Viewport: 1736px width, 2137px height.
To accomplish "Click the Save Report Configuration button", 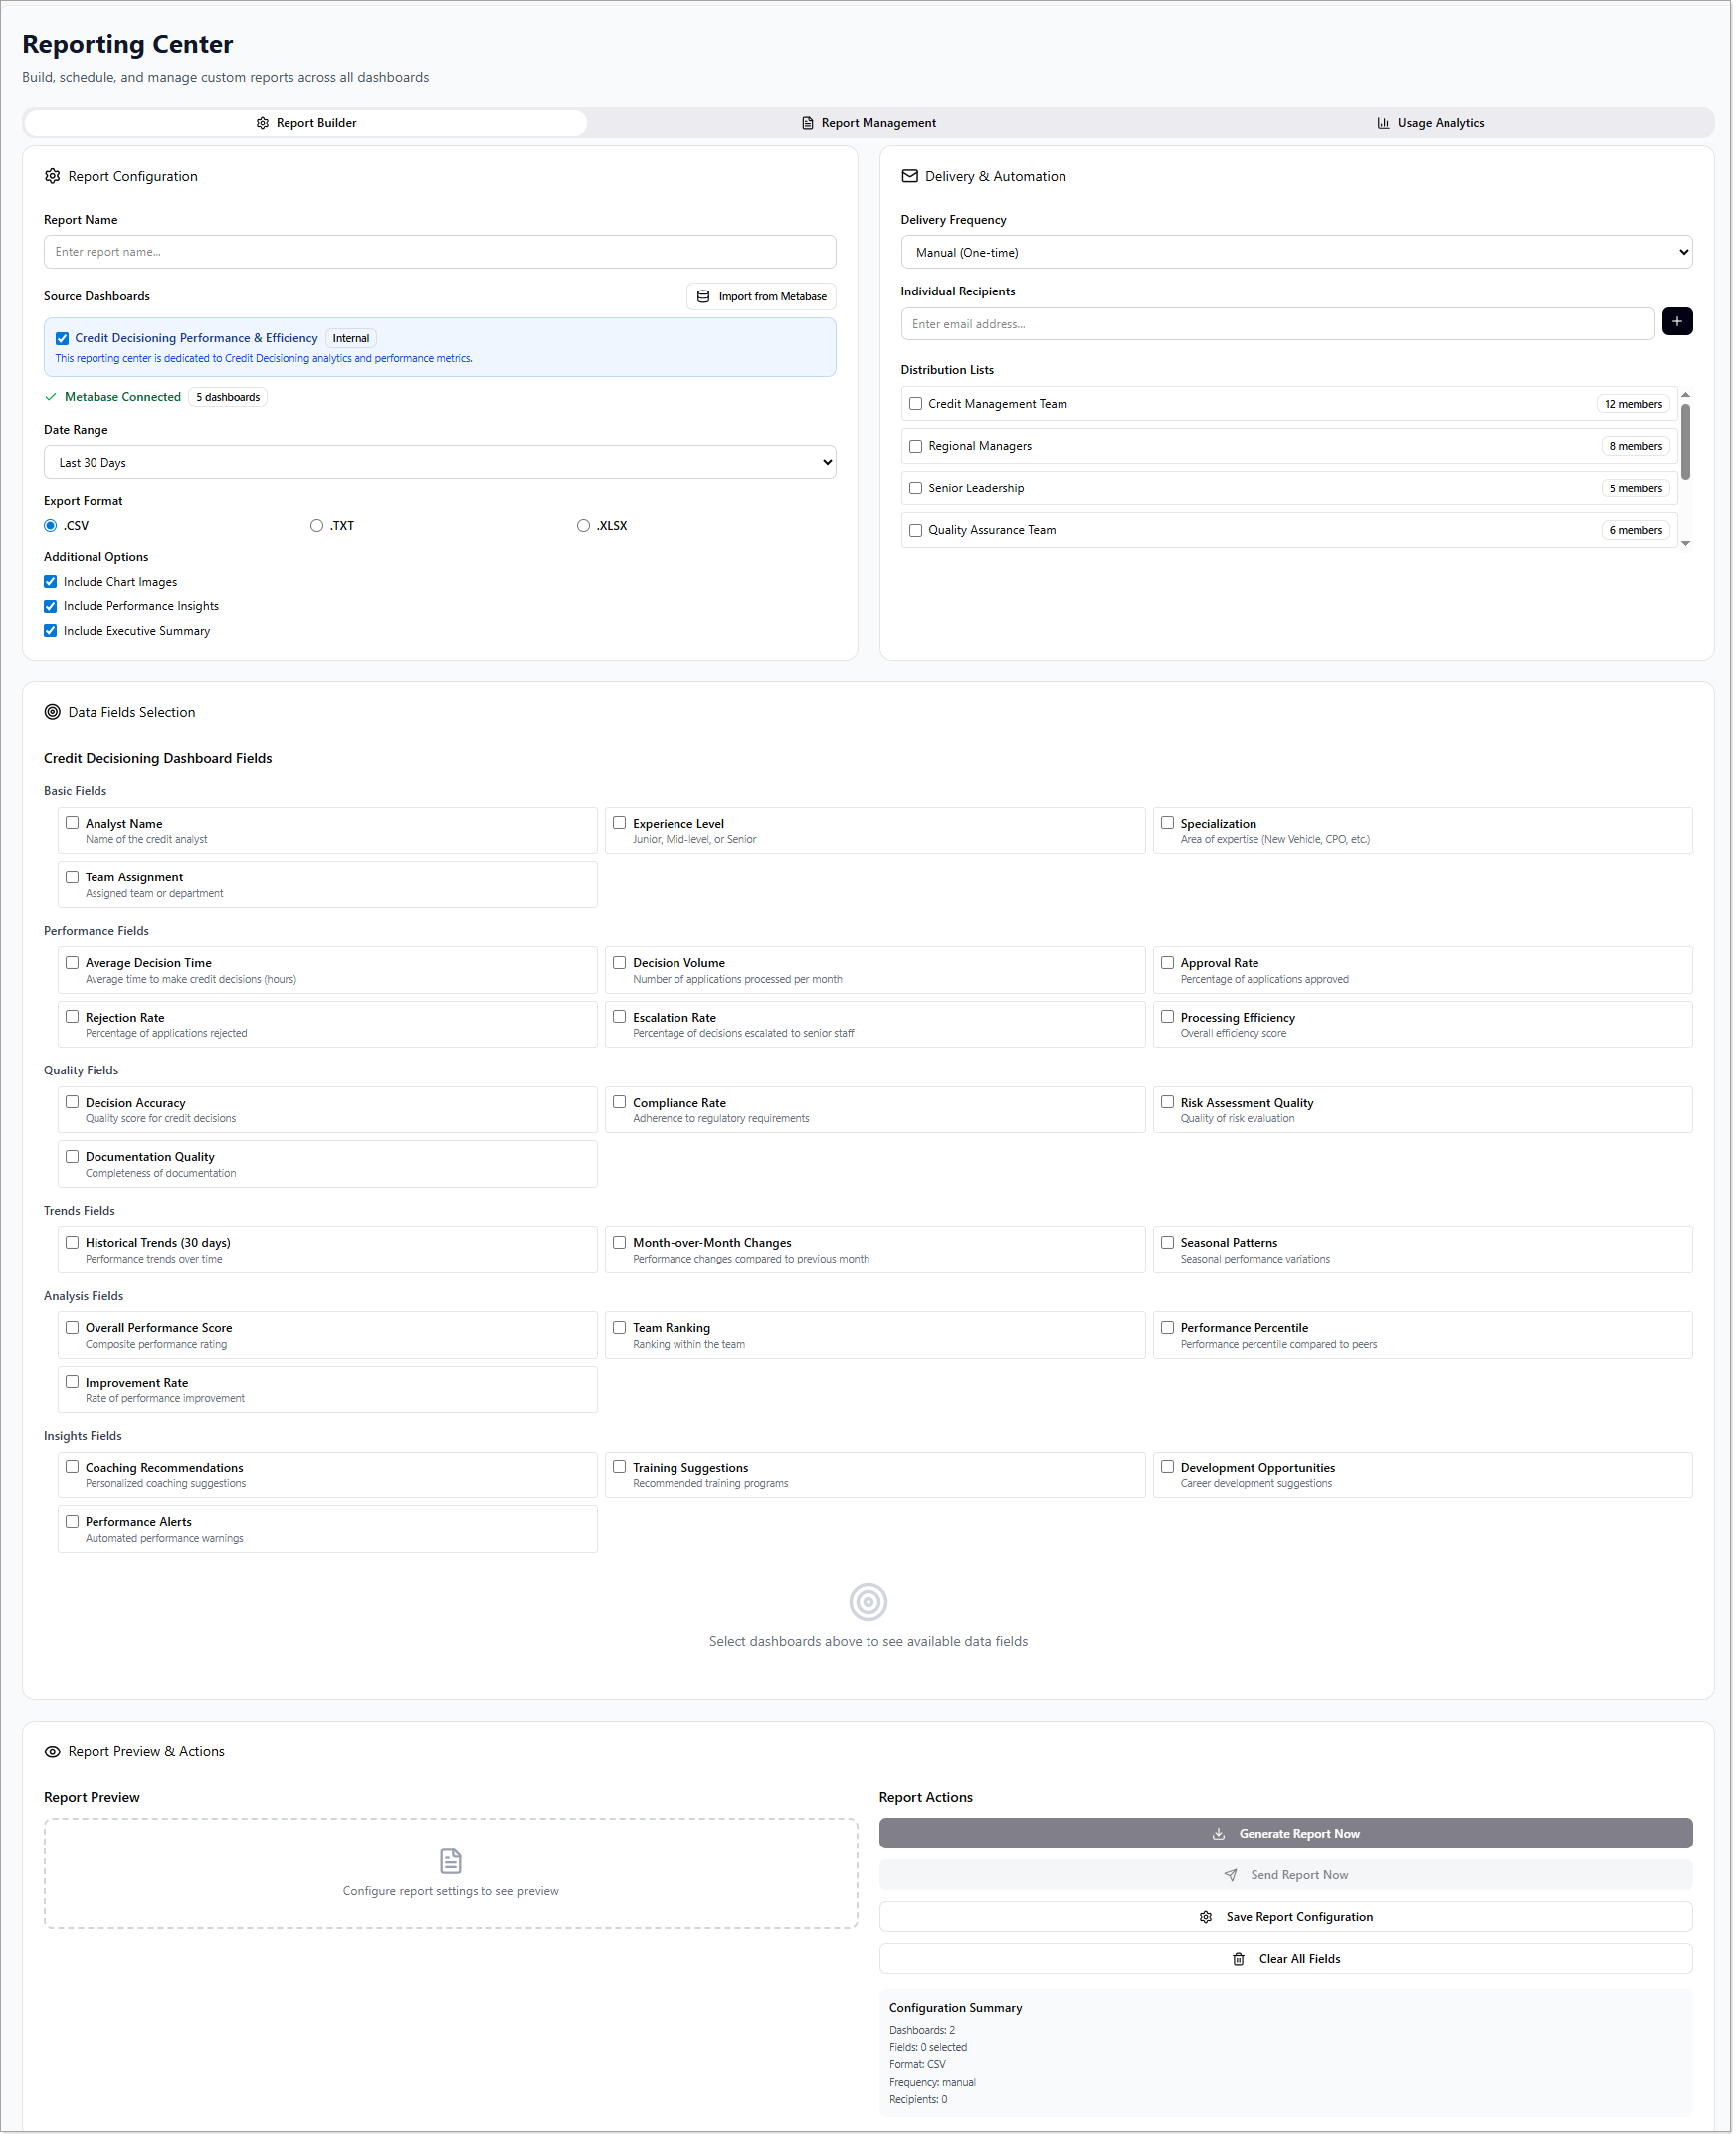I will (x=1285, y=1917).
